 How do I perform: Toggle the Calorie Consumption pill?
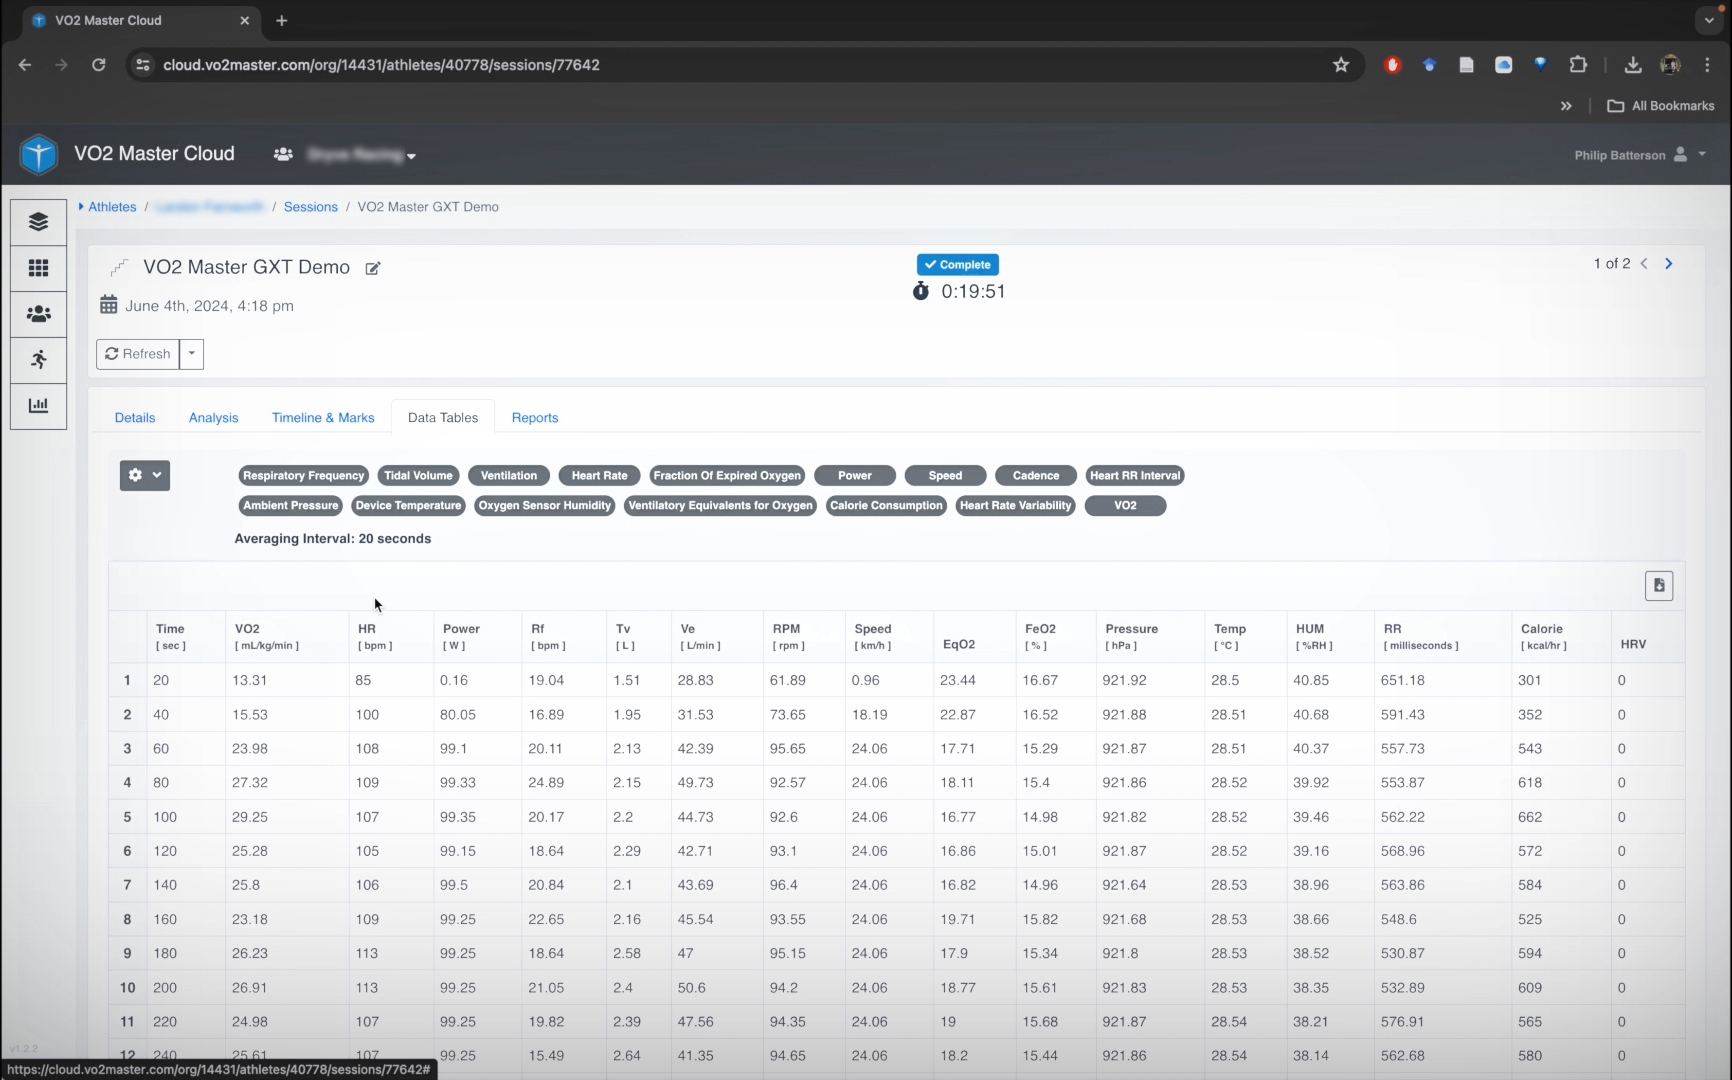(x=886, y=506)
